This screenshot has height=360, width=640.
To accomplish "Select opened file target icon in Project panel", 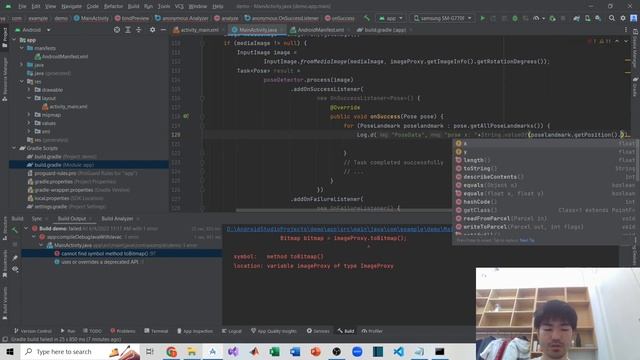I will pyautogui.click(x=117, y=30).
